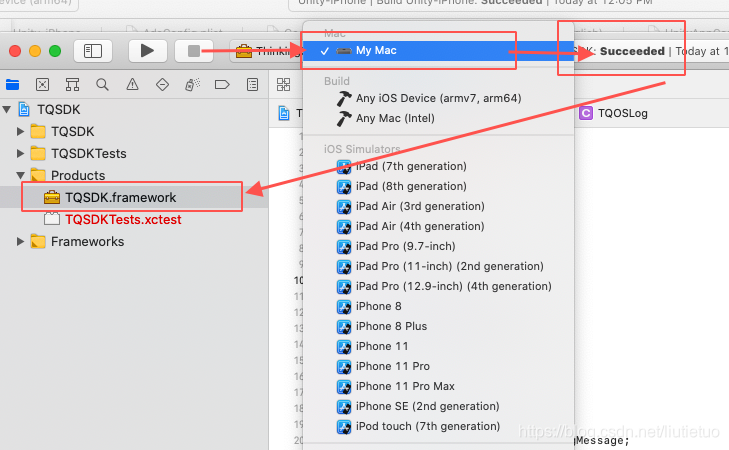Choose Any Mac (Intel) destination

coord(438,119)
